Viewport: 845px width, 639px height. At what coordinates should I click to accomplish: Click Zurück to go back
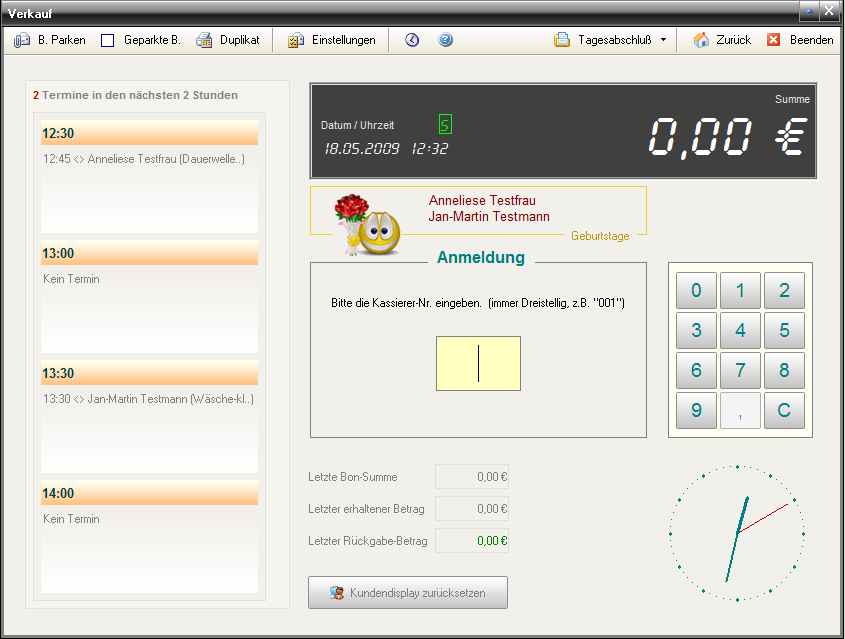[x=722, y=40]
